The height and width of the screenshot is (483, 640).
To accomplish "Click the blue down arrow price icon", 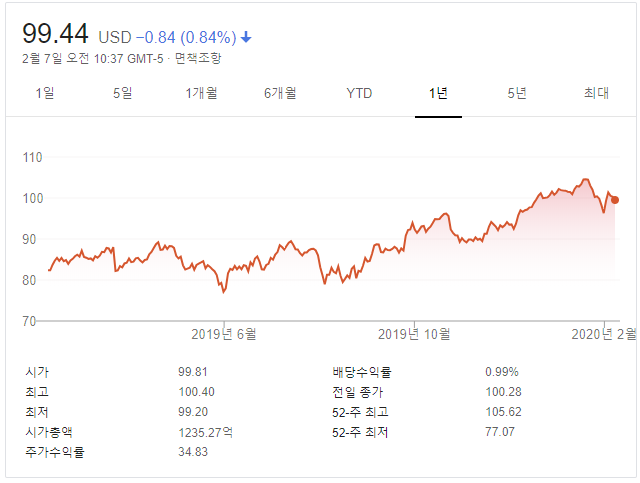I will click(246, 38).
